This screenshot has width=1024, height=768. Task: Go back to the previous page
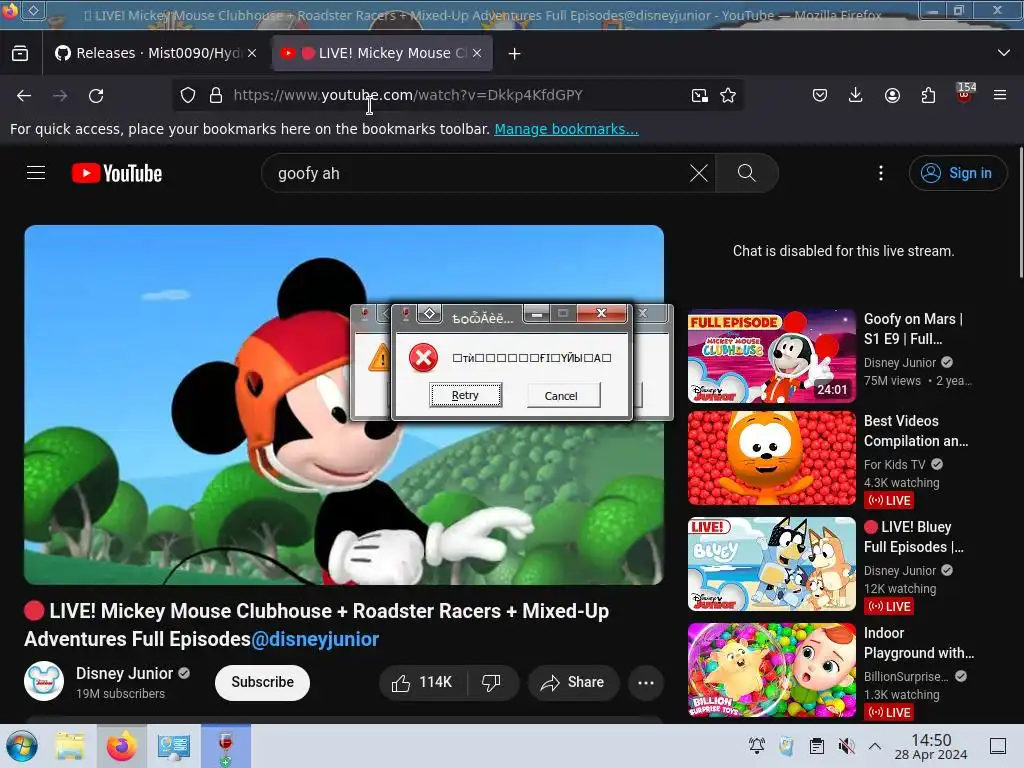24,95
